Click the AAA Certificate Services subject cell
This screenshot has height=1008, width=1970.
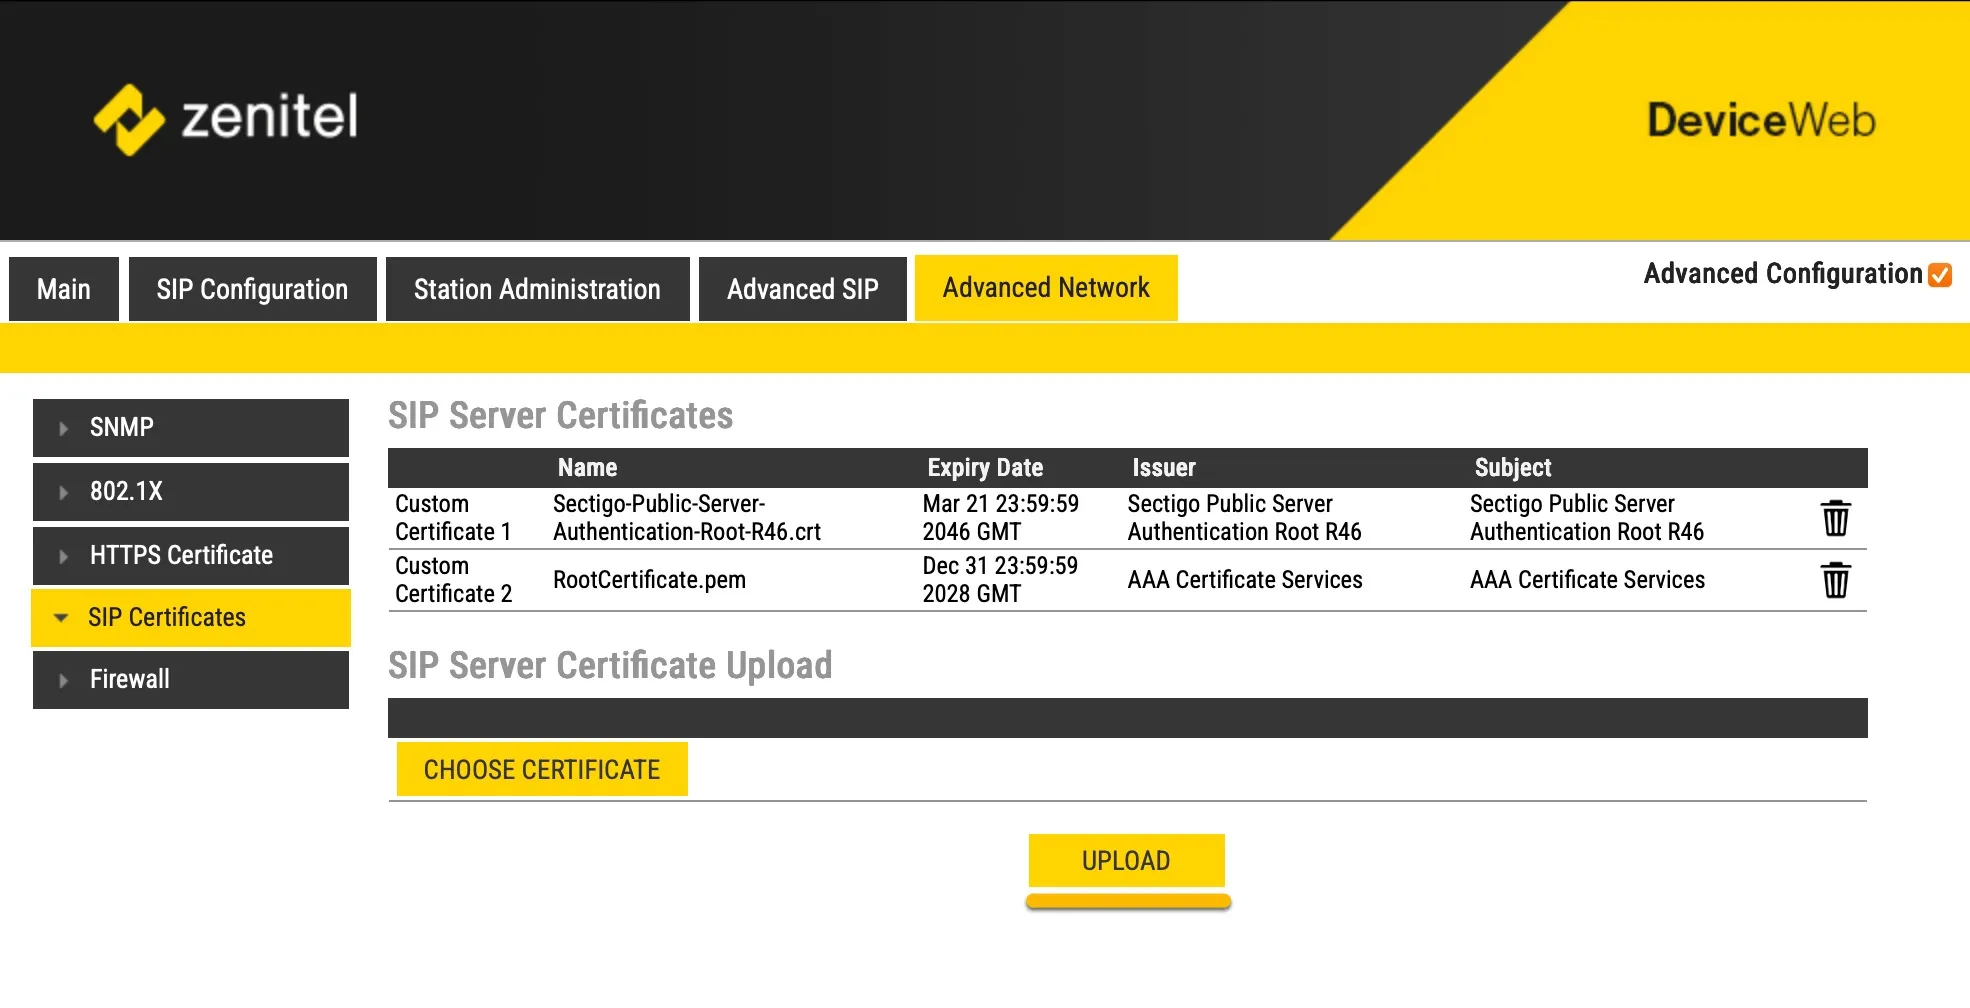(1587, 580)
